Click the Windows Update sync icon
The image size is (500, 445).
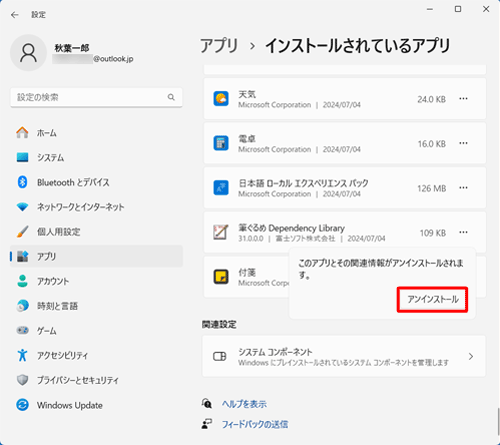22,405
